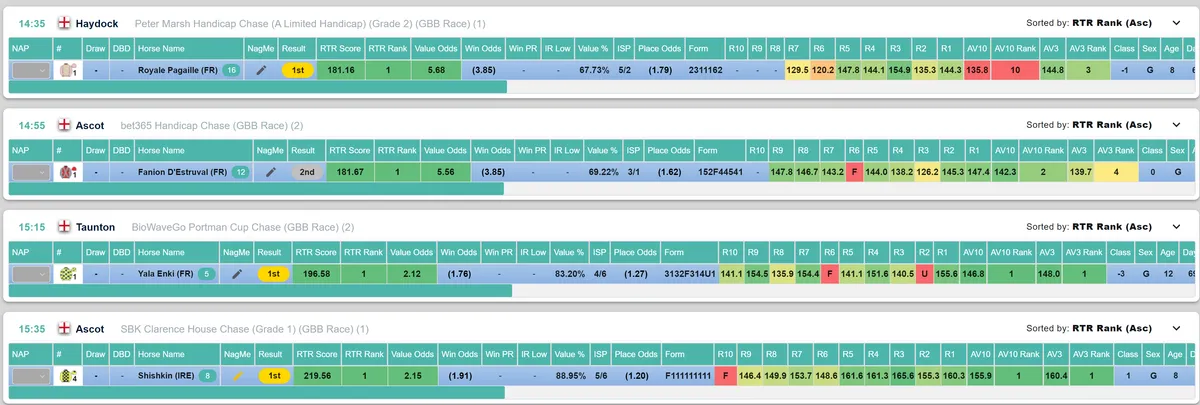Click the 2nd result badge for Fanion D'Estruval
Screen dimensions: 1200x405
pos(309,173)
